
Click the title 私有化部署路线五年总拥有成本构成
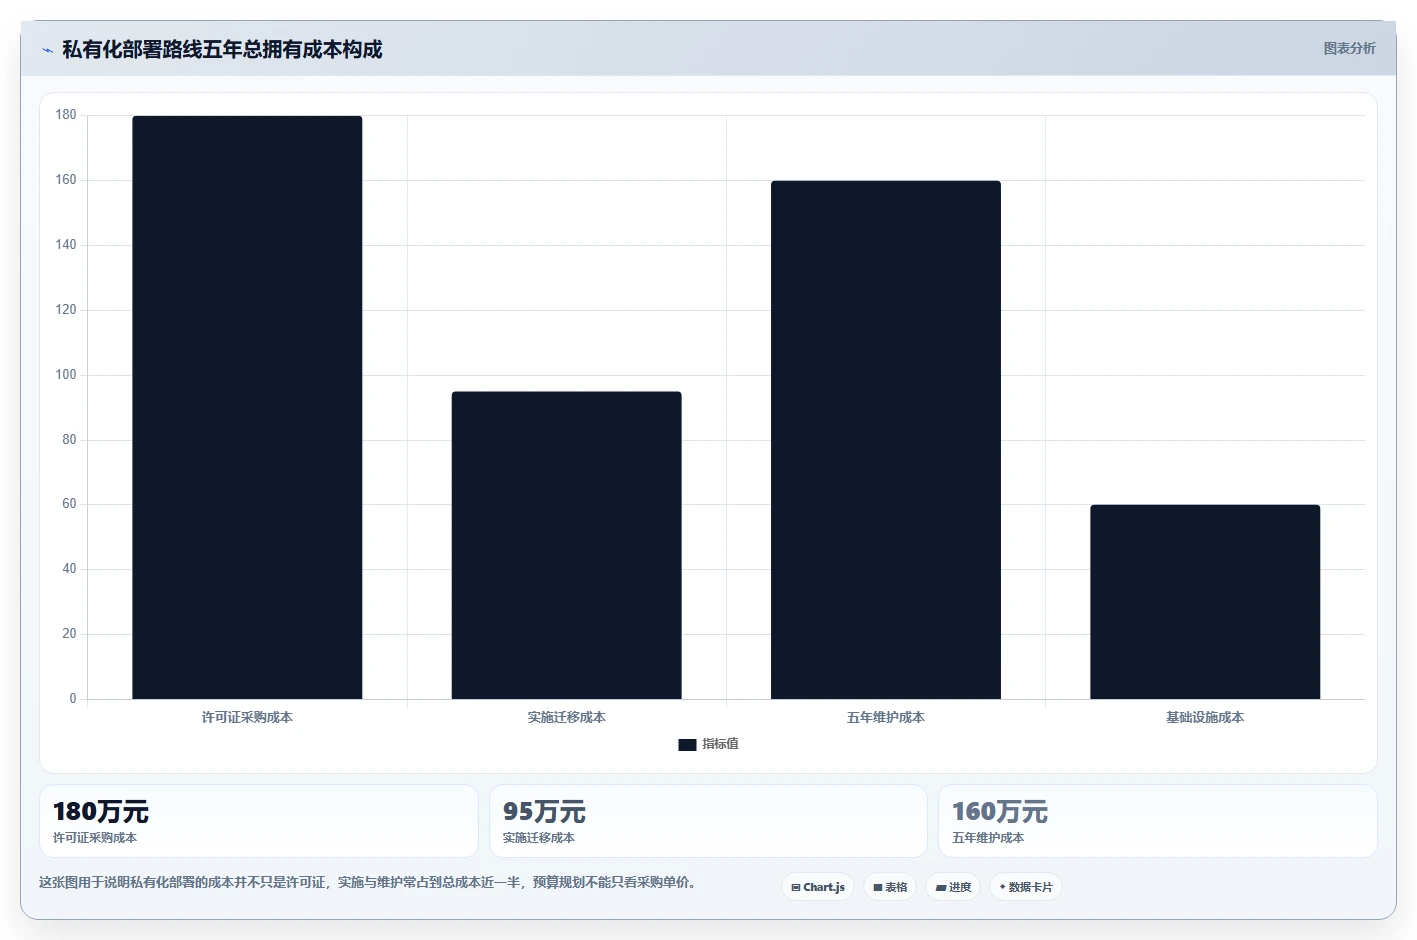[222, 50]
